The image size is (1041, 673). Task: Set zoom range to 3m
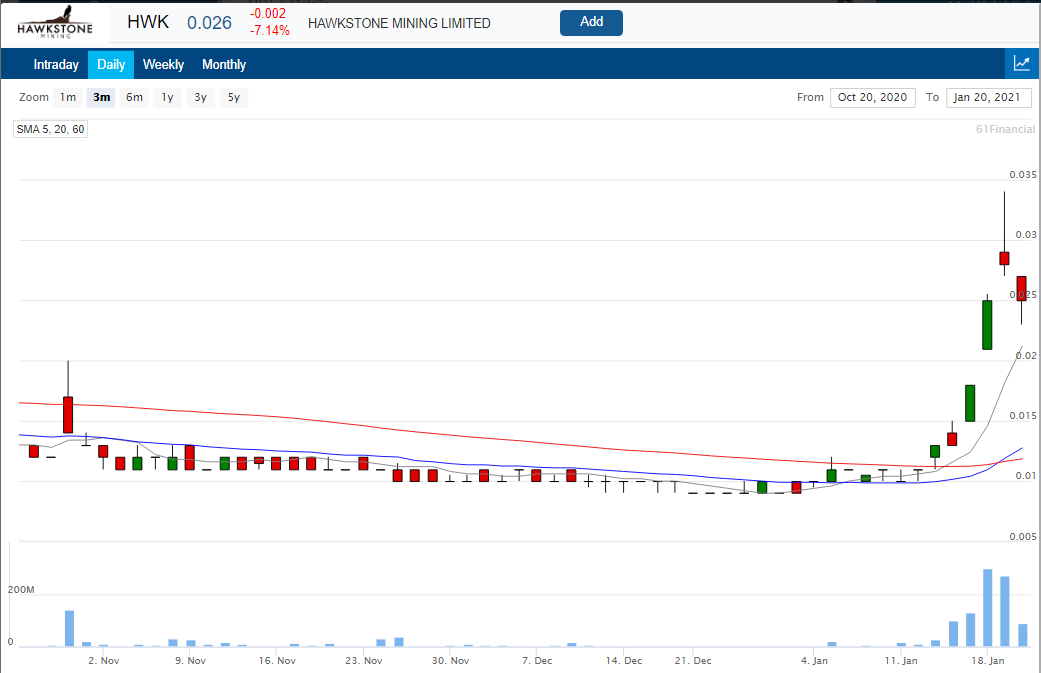(x=101, y=98)
